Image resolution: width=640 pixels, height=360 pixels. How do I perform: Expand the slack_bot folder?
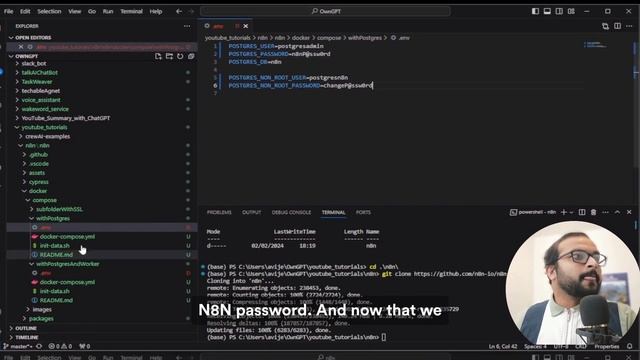click(x=34, y=64)
